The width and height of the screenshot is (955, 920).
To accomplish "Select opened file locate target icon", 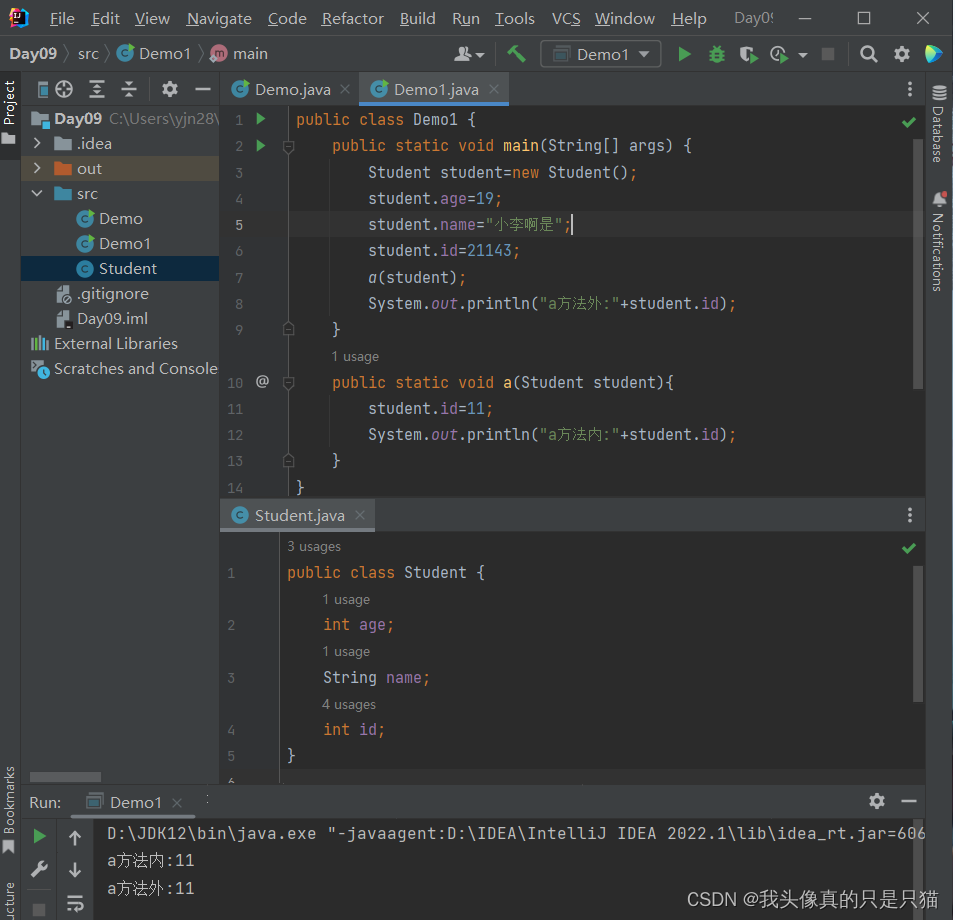I will [x=64, y=90].
